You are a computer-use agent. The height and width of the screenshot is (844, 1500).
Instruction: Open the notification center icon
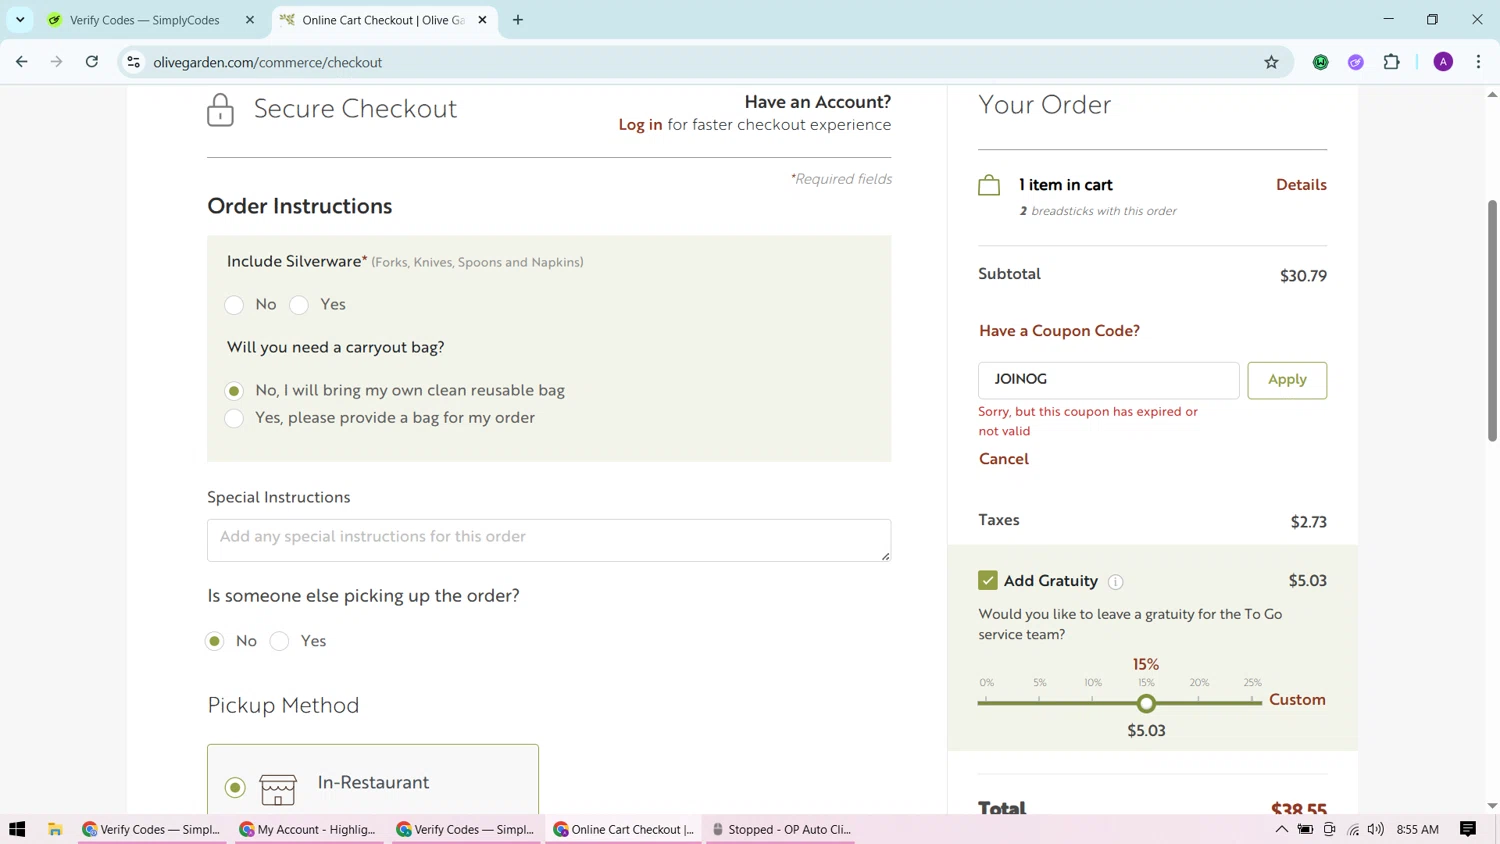pyautogui.click(x=1468, y=829)
